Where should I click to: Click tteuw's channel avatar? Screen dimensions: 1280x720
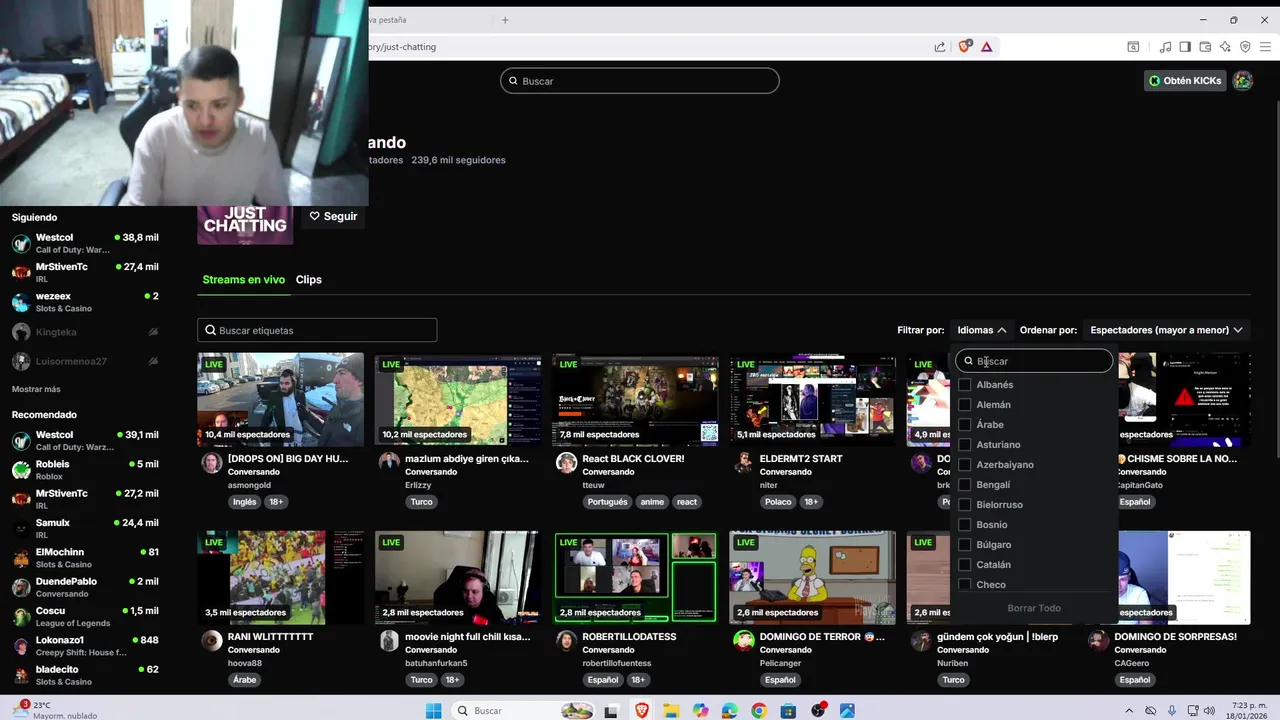566,462
